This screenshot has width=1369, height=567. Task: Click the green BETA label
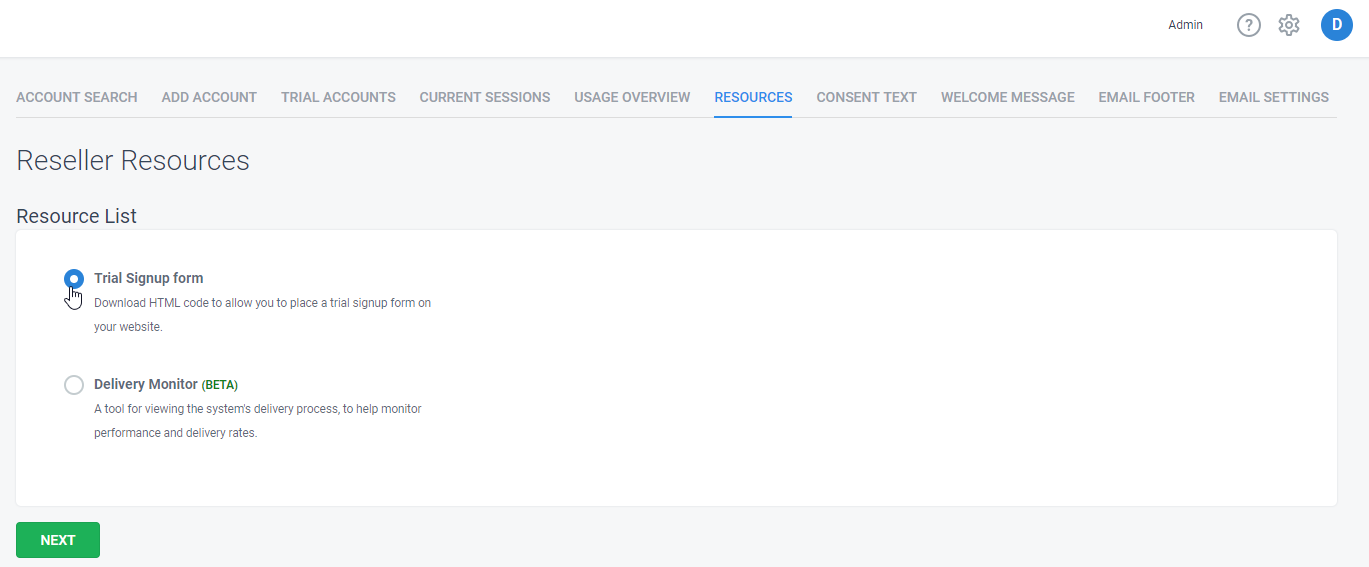[220, 385]
